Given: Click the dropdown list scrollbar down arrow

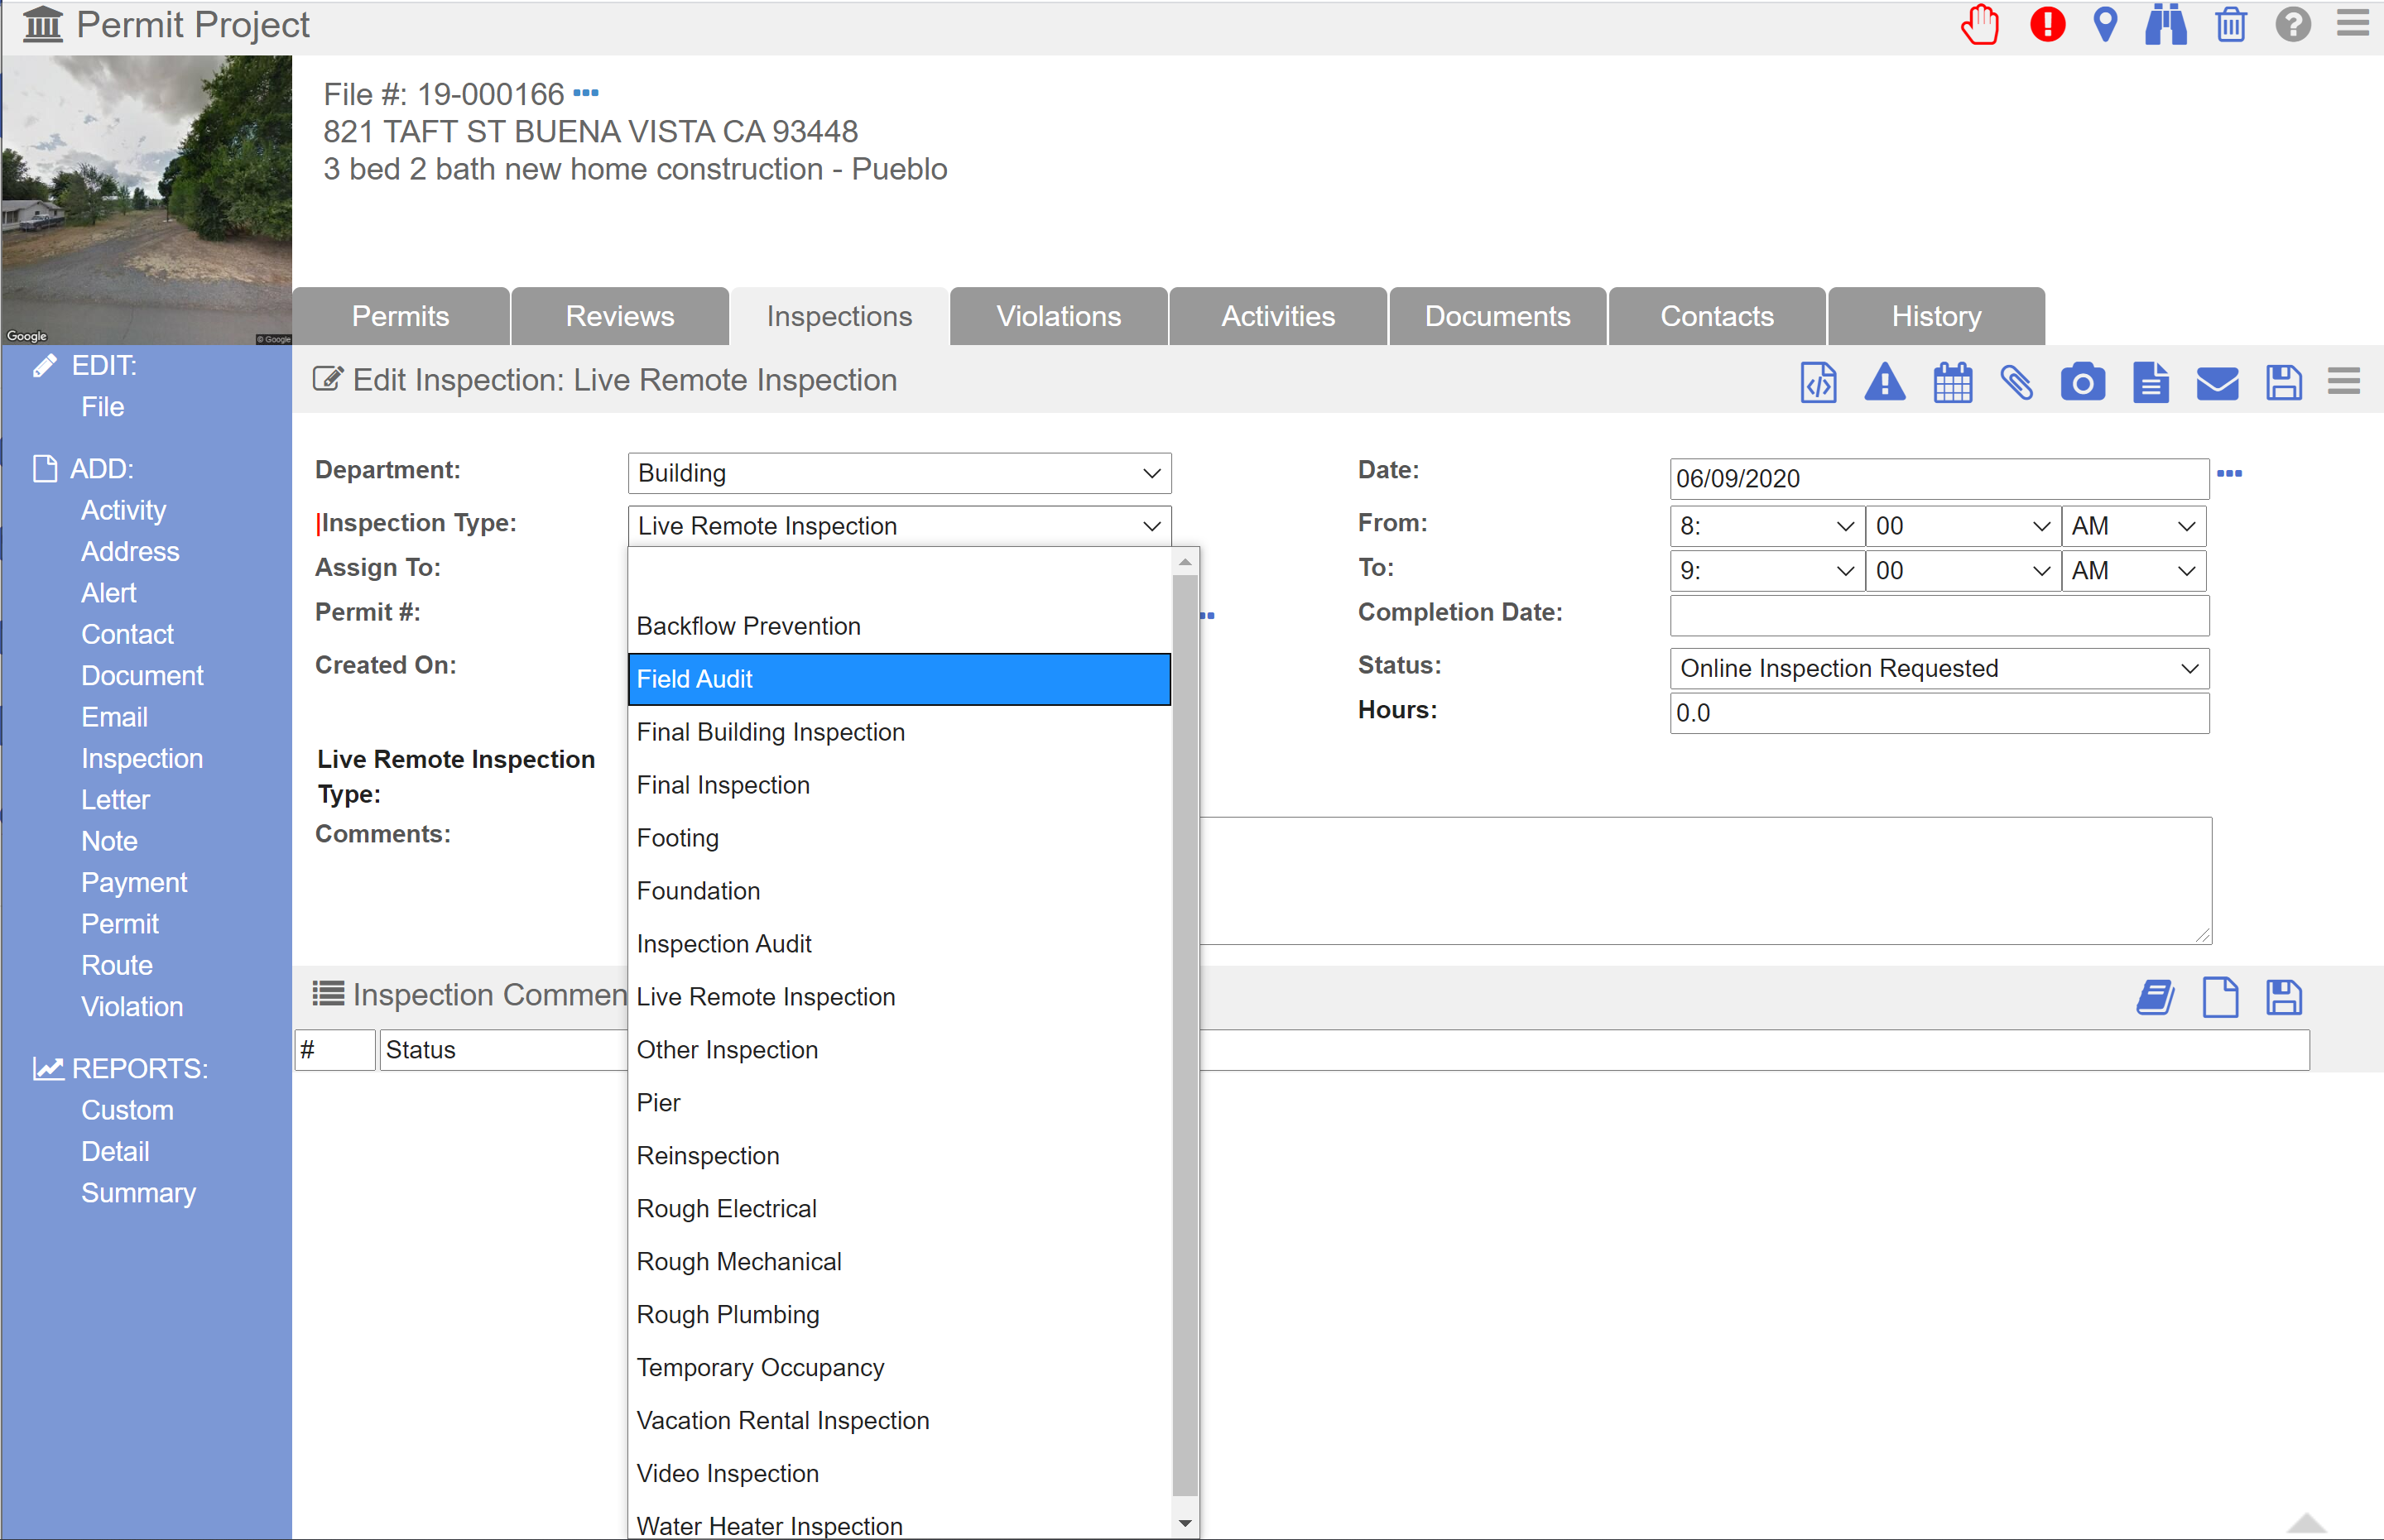Looking at the screenshot, I should click(x=1185, y=1524).
